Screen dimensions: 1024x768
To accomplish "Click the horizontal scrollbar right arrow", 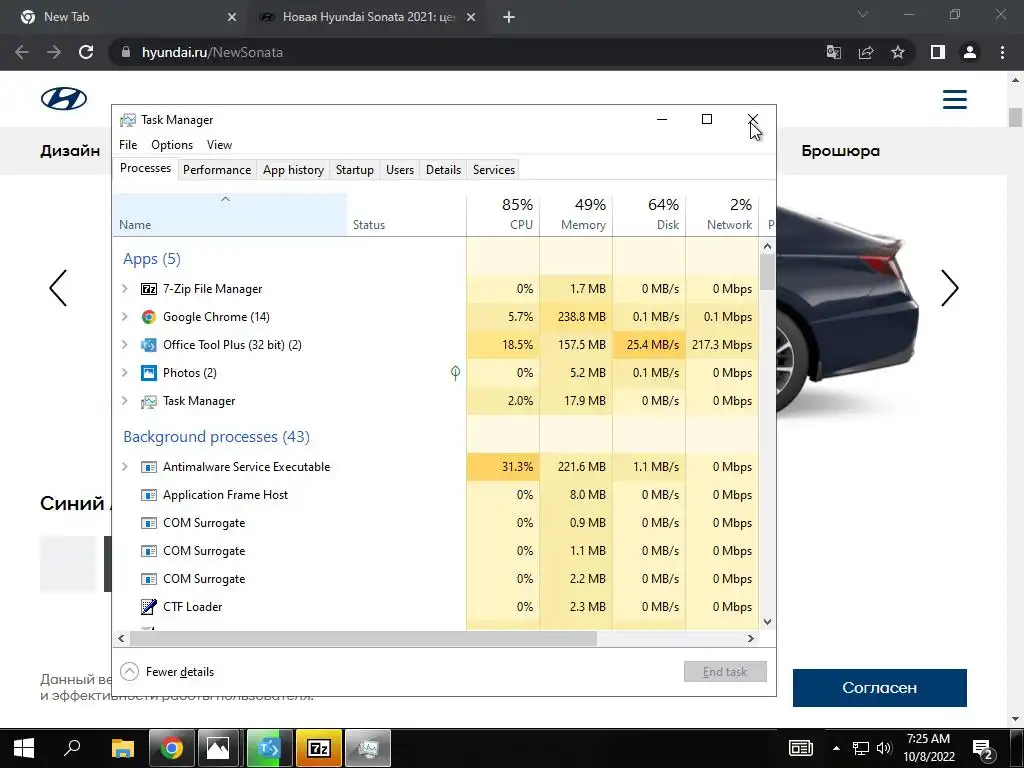I will coord(750,638).
